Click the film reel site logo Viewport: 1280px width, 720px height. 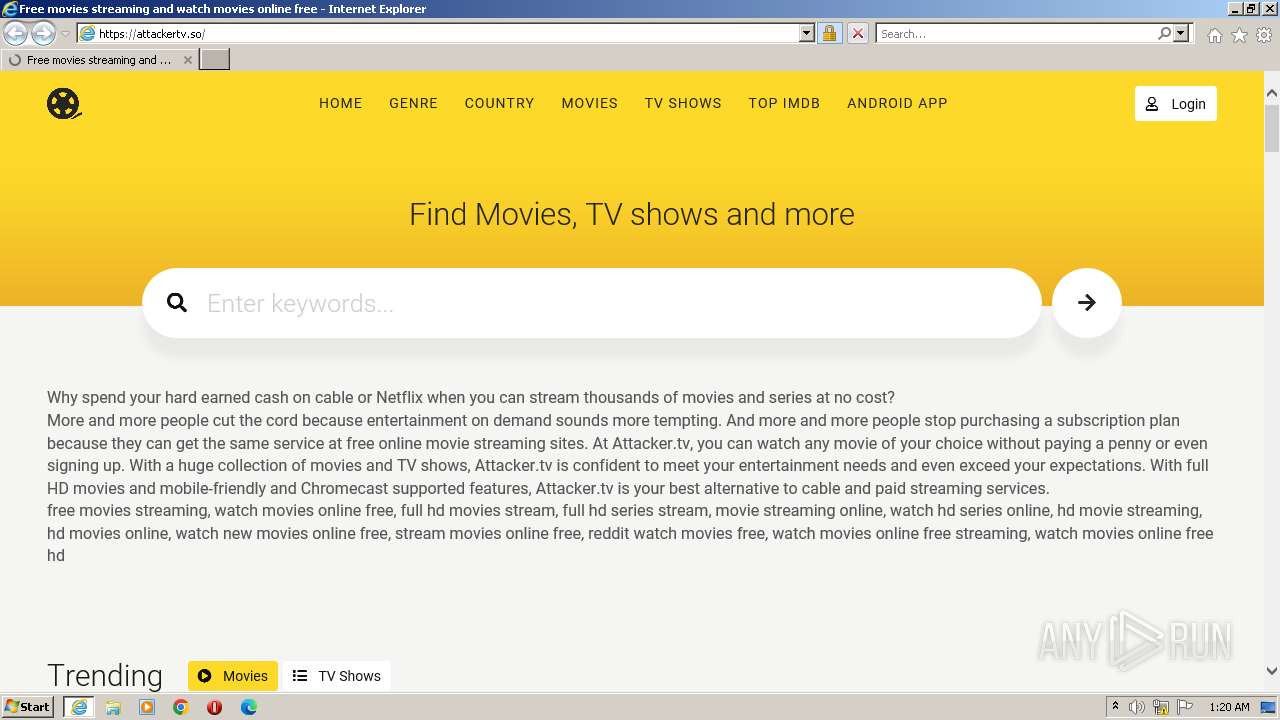64,104
